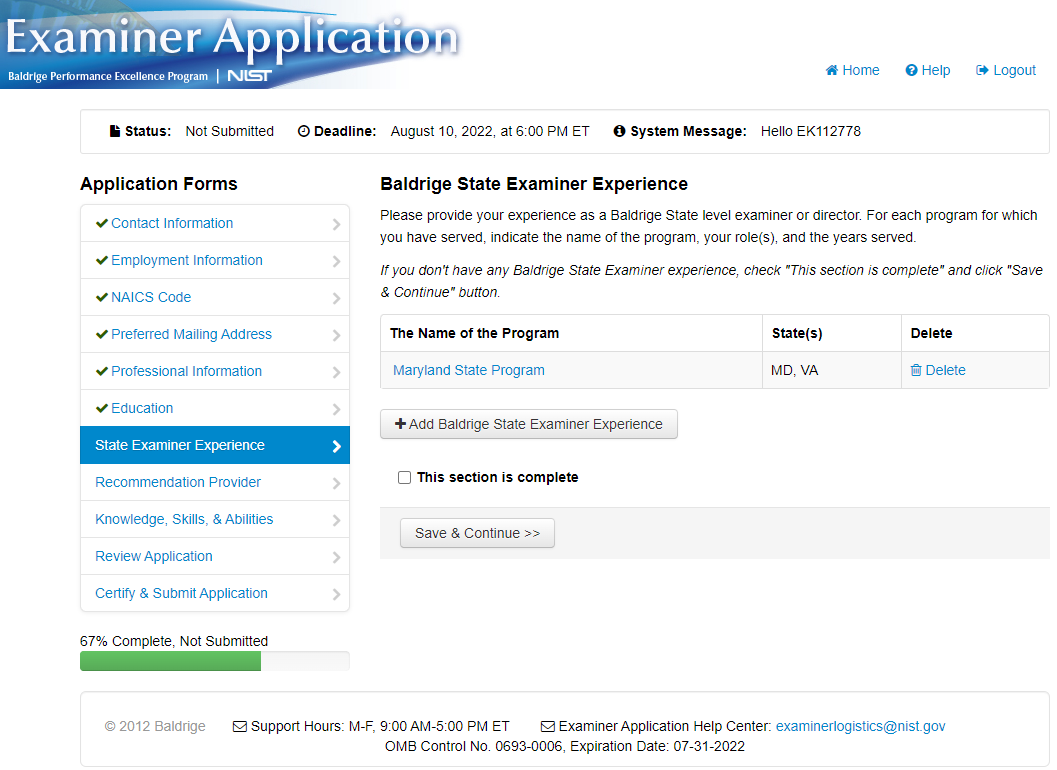This screenshot has height=770, width=1057.
Task: Click the Logout arrow icon
Action: tap(982, 70)
